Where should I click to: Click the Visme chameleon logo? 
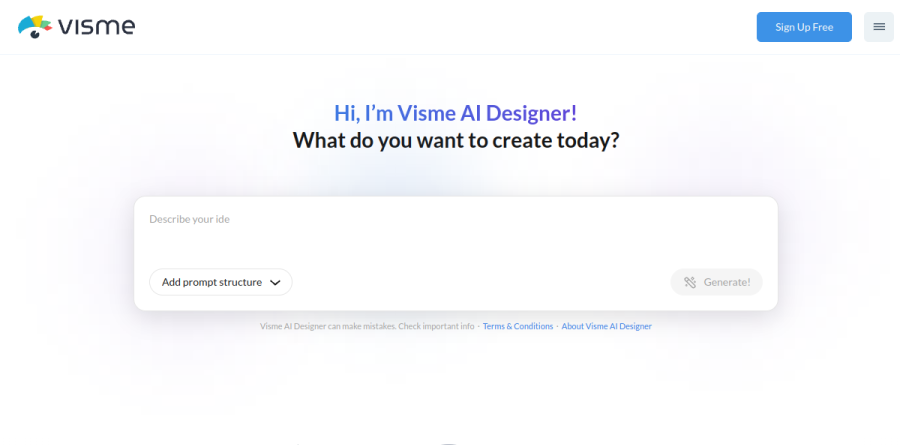coord(76,27)
